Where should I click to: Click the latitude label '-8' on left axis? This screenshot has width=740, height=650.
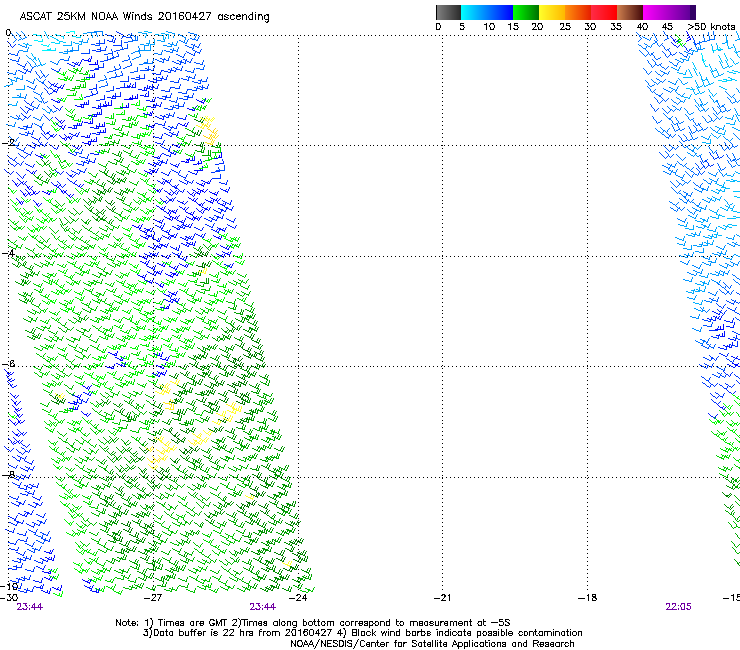(x=9, y=474)
